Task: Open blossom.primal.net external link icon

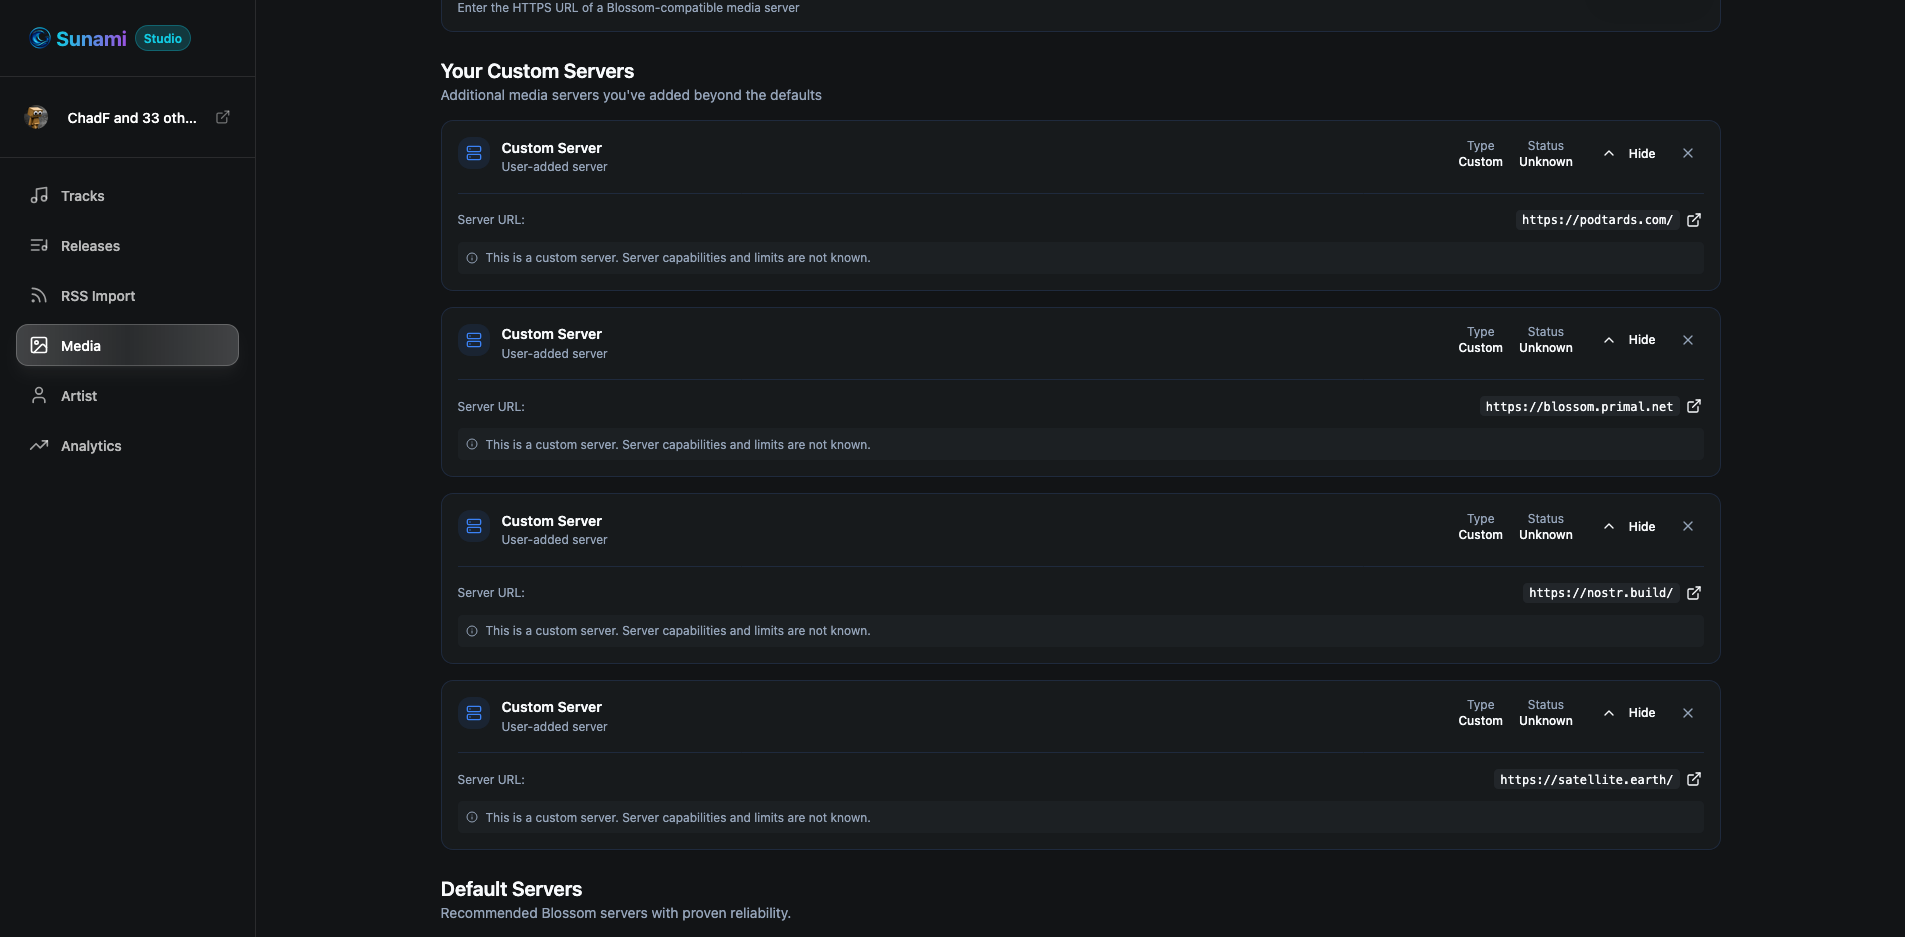Action: click(x=1693, y=406)
